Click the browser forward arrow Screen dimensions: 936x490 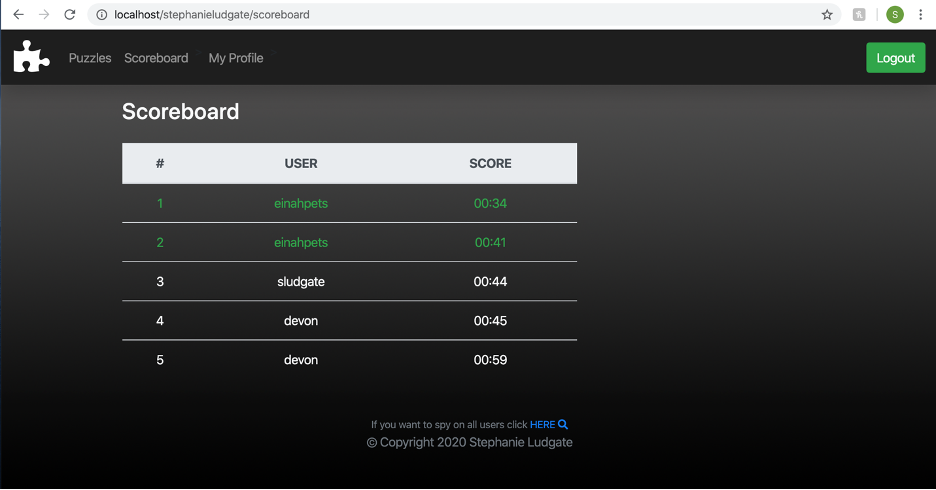pyautogui.click(x=44, y=14)
